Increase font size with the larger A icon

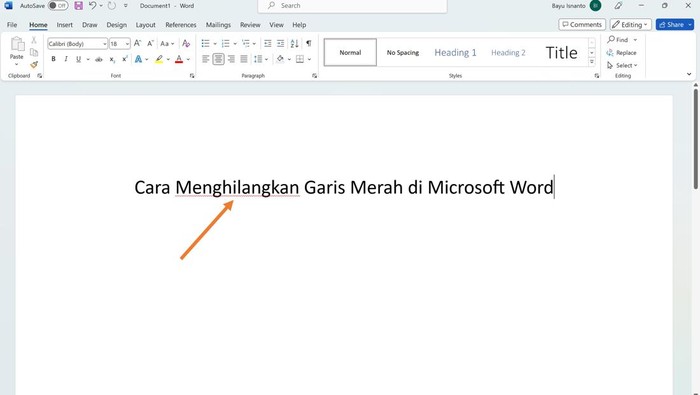138,43
